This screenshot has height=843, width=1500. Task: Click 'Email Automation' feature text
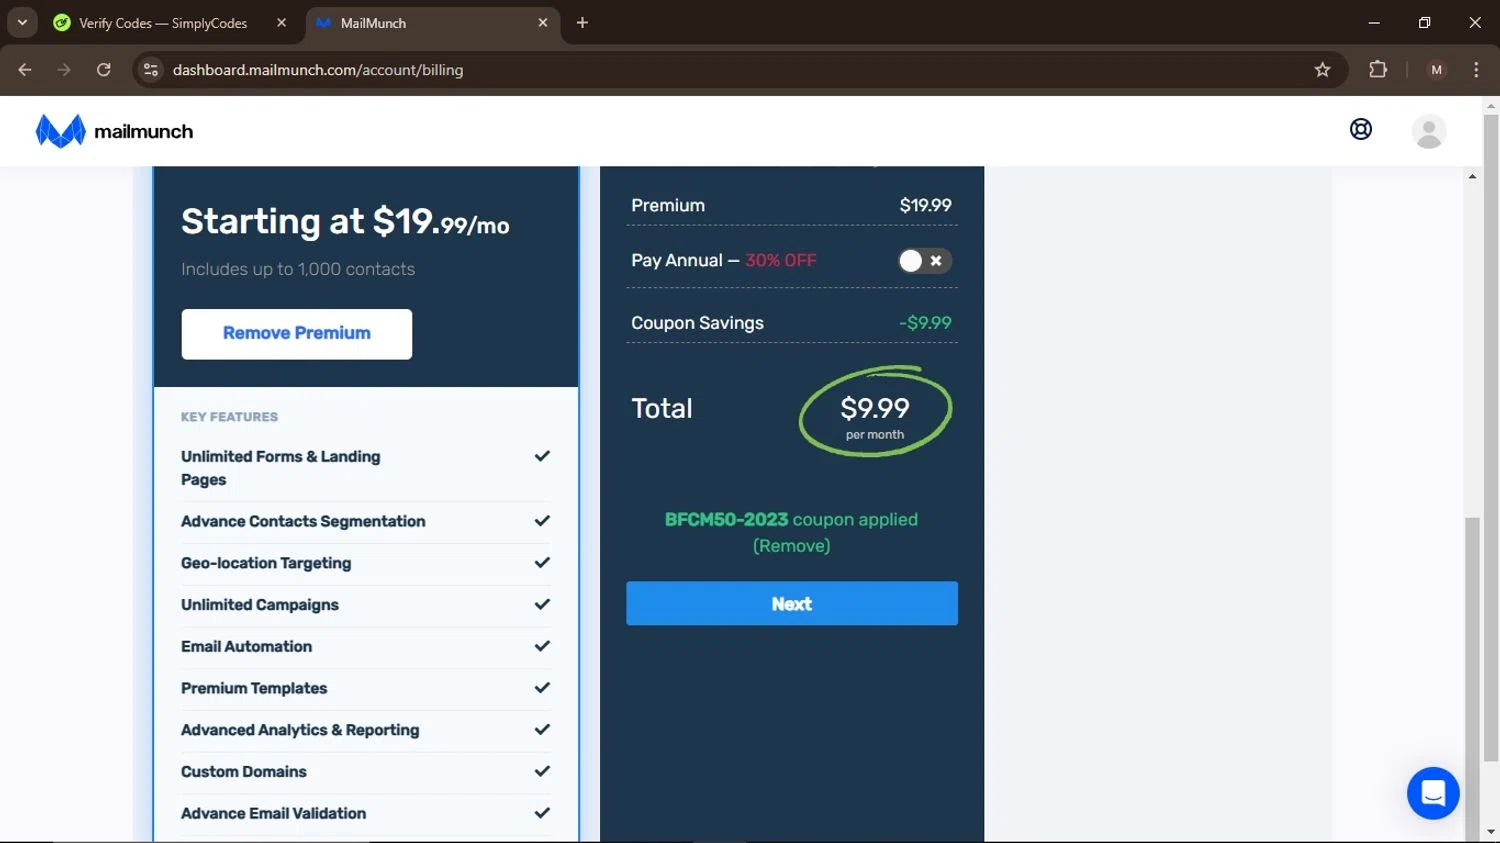tap(246, 647)
